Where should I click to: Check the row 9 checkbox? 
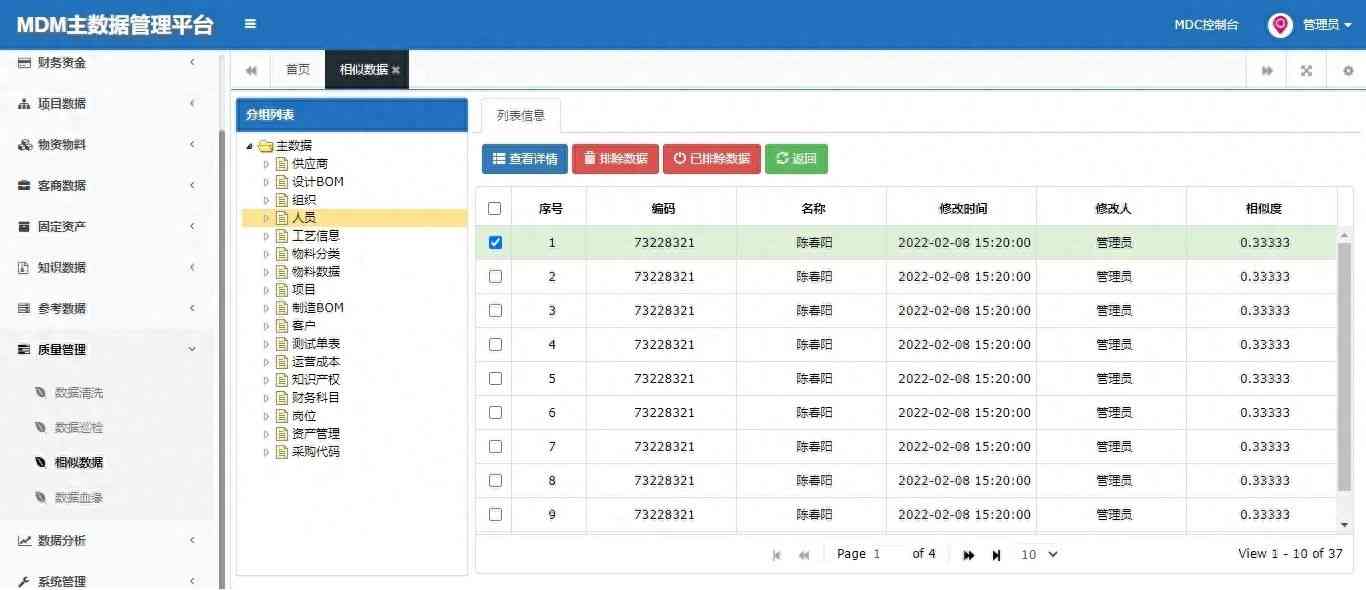click(x=495, y=514)
